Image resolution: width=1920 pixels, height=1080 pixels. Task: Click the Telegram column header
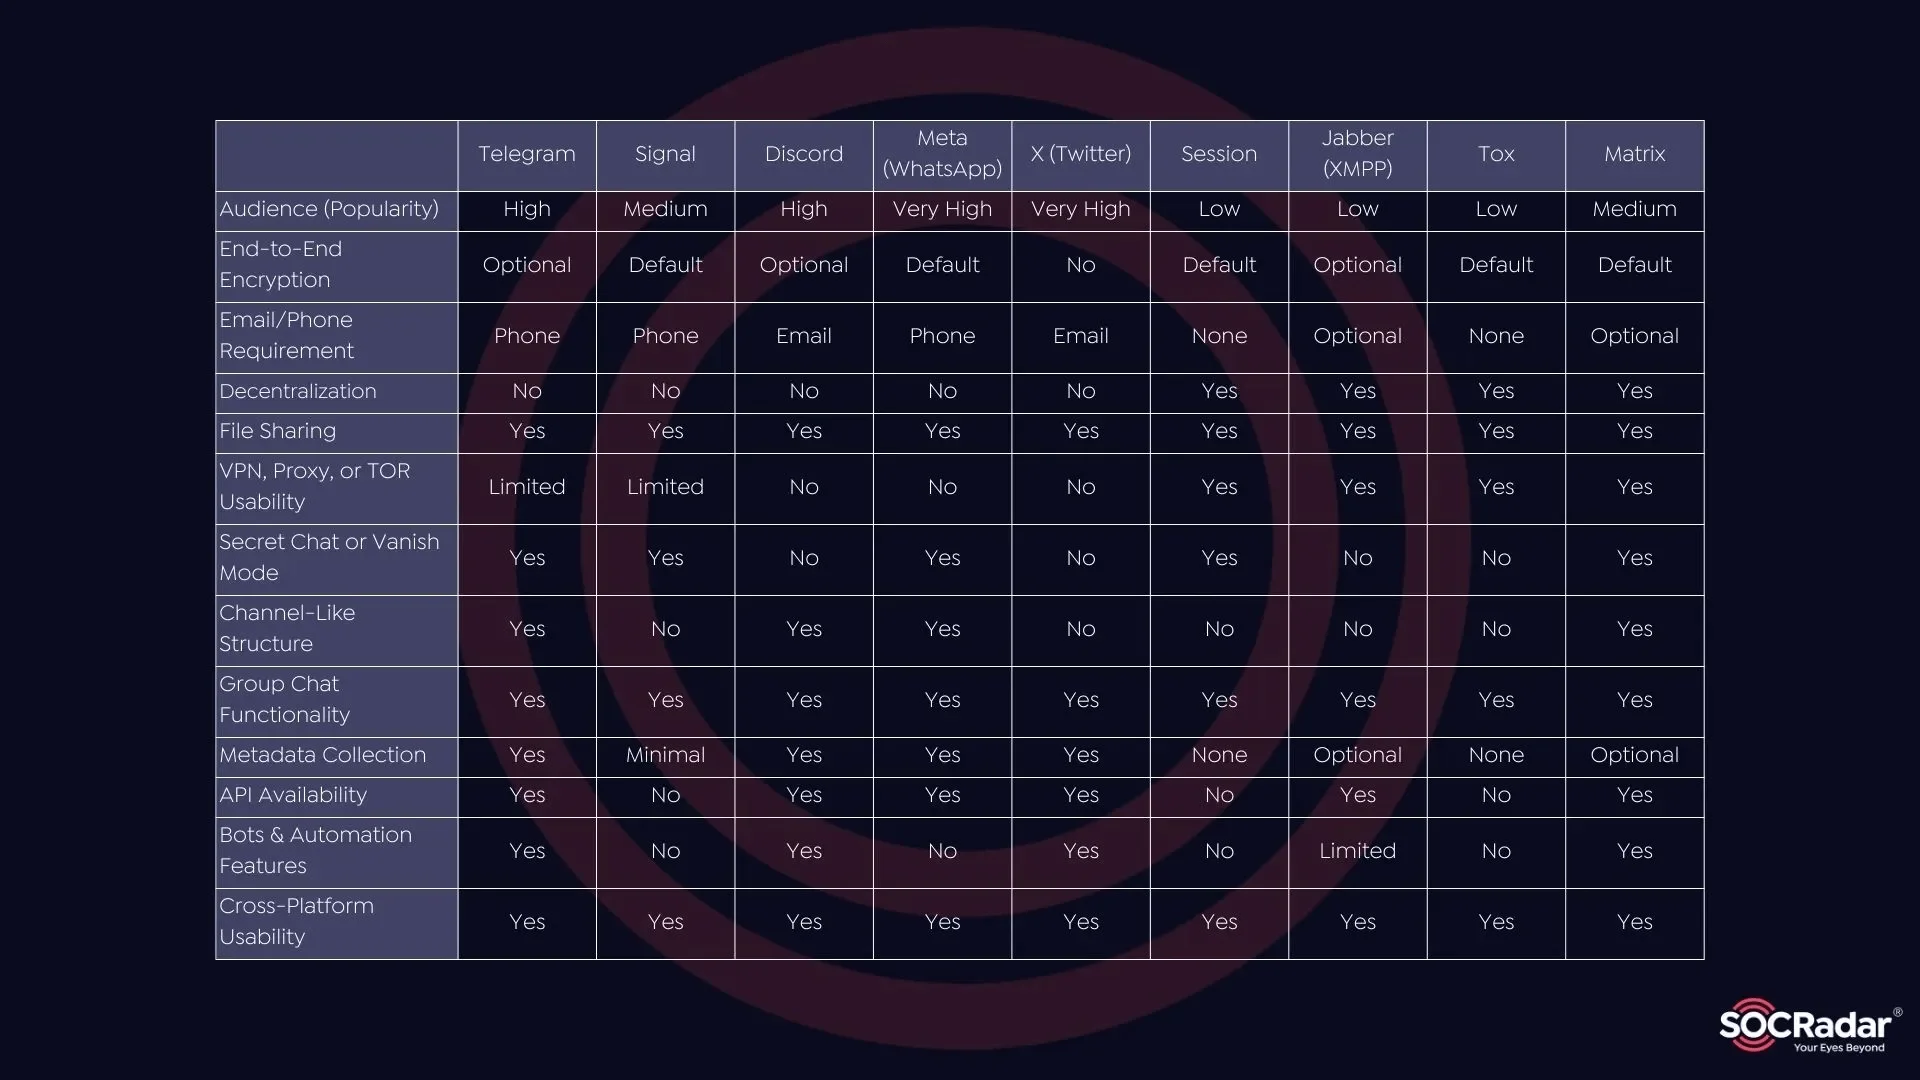click(x=526, y=154)
